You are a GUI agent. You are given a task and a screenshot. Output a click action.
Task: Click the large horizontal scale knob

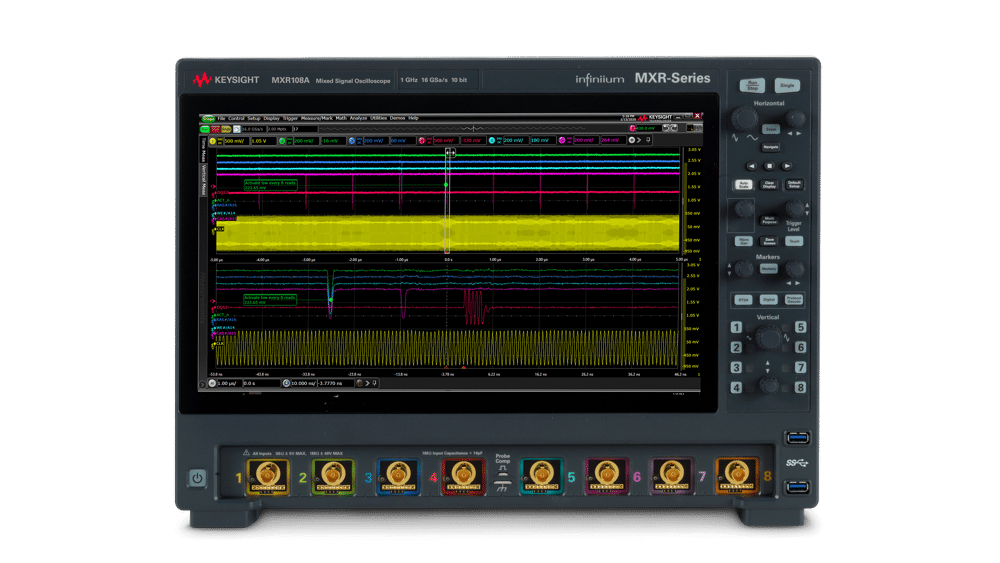coord(744,119)
